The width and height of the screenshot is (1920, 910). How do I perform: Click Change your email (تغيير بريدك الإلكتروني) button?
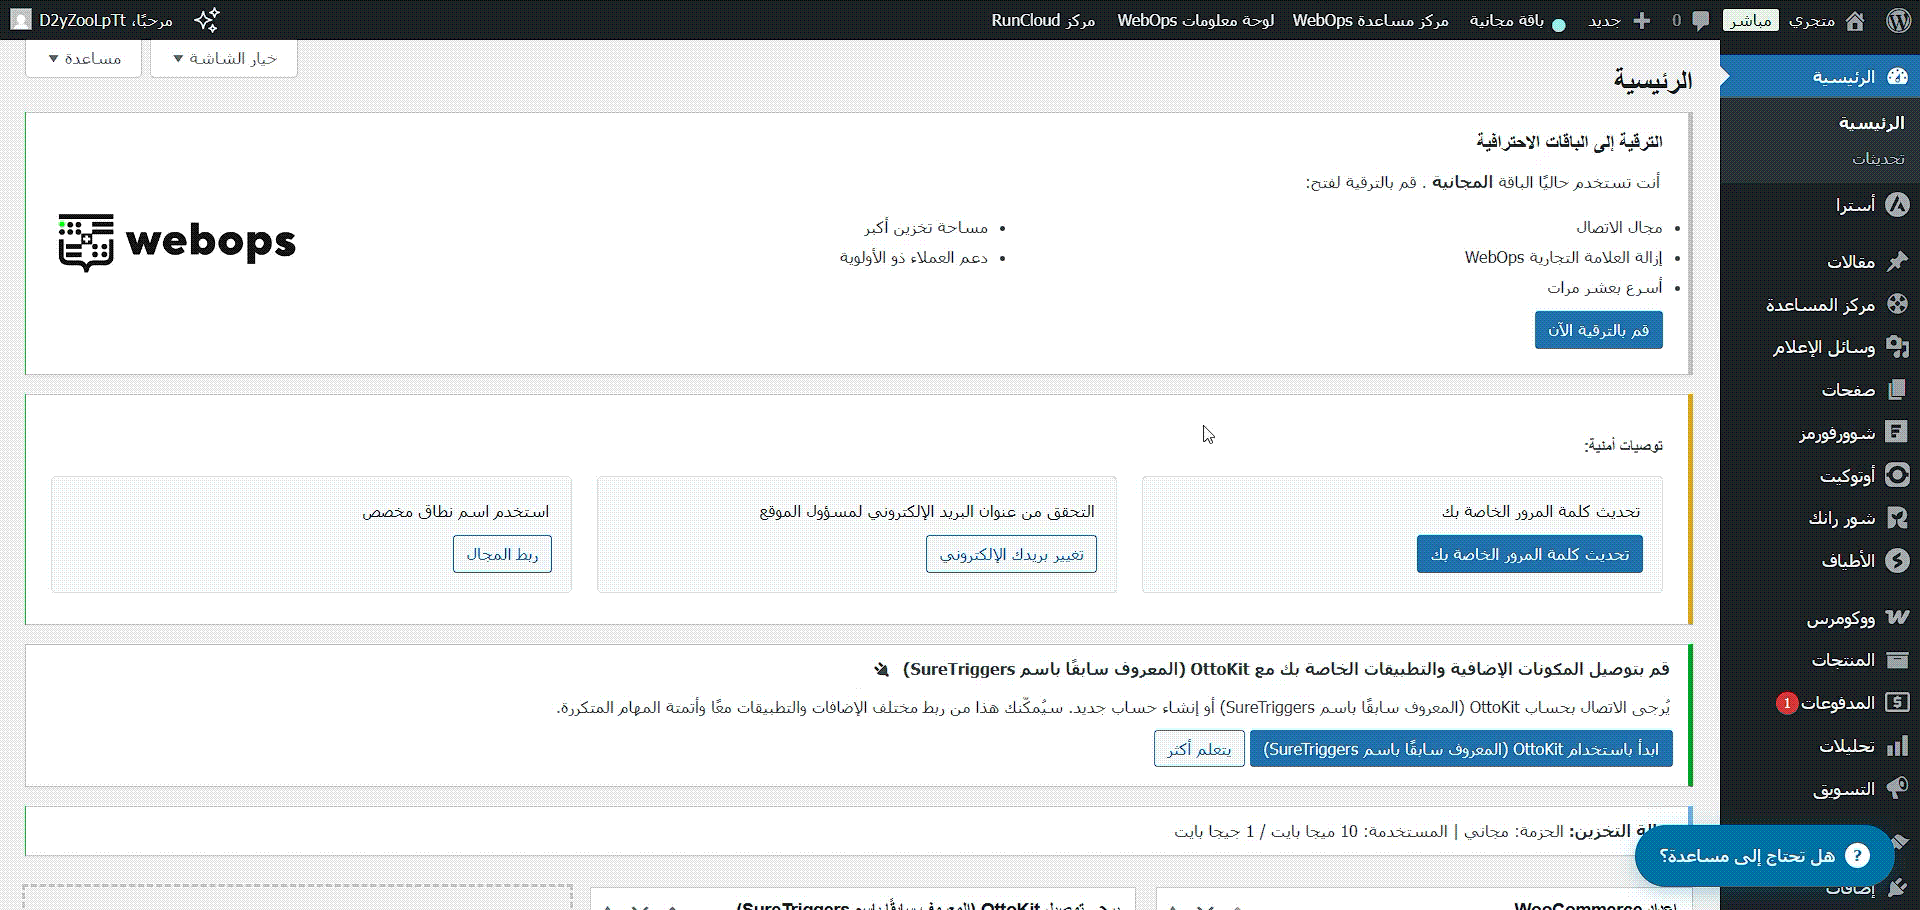pos(1011,554)
